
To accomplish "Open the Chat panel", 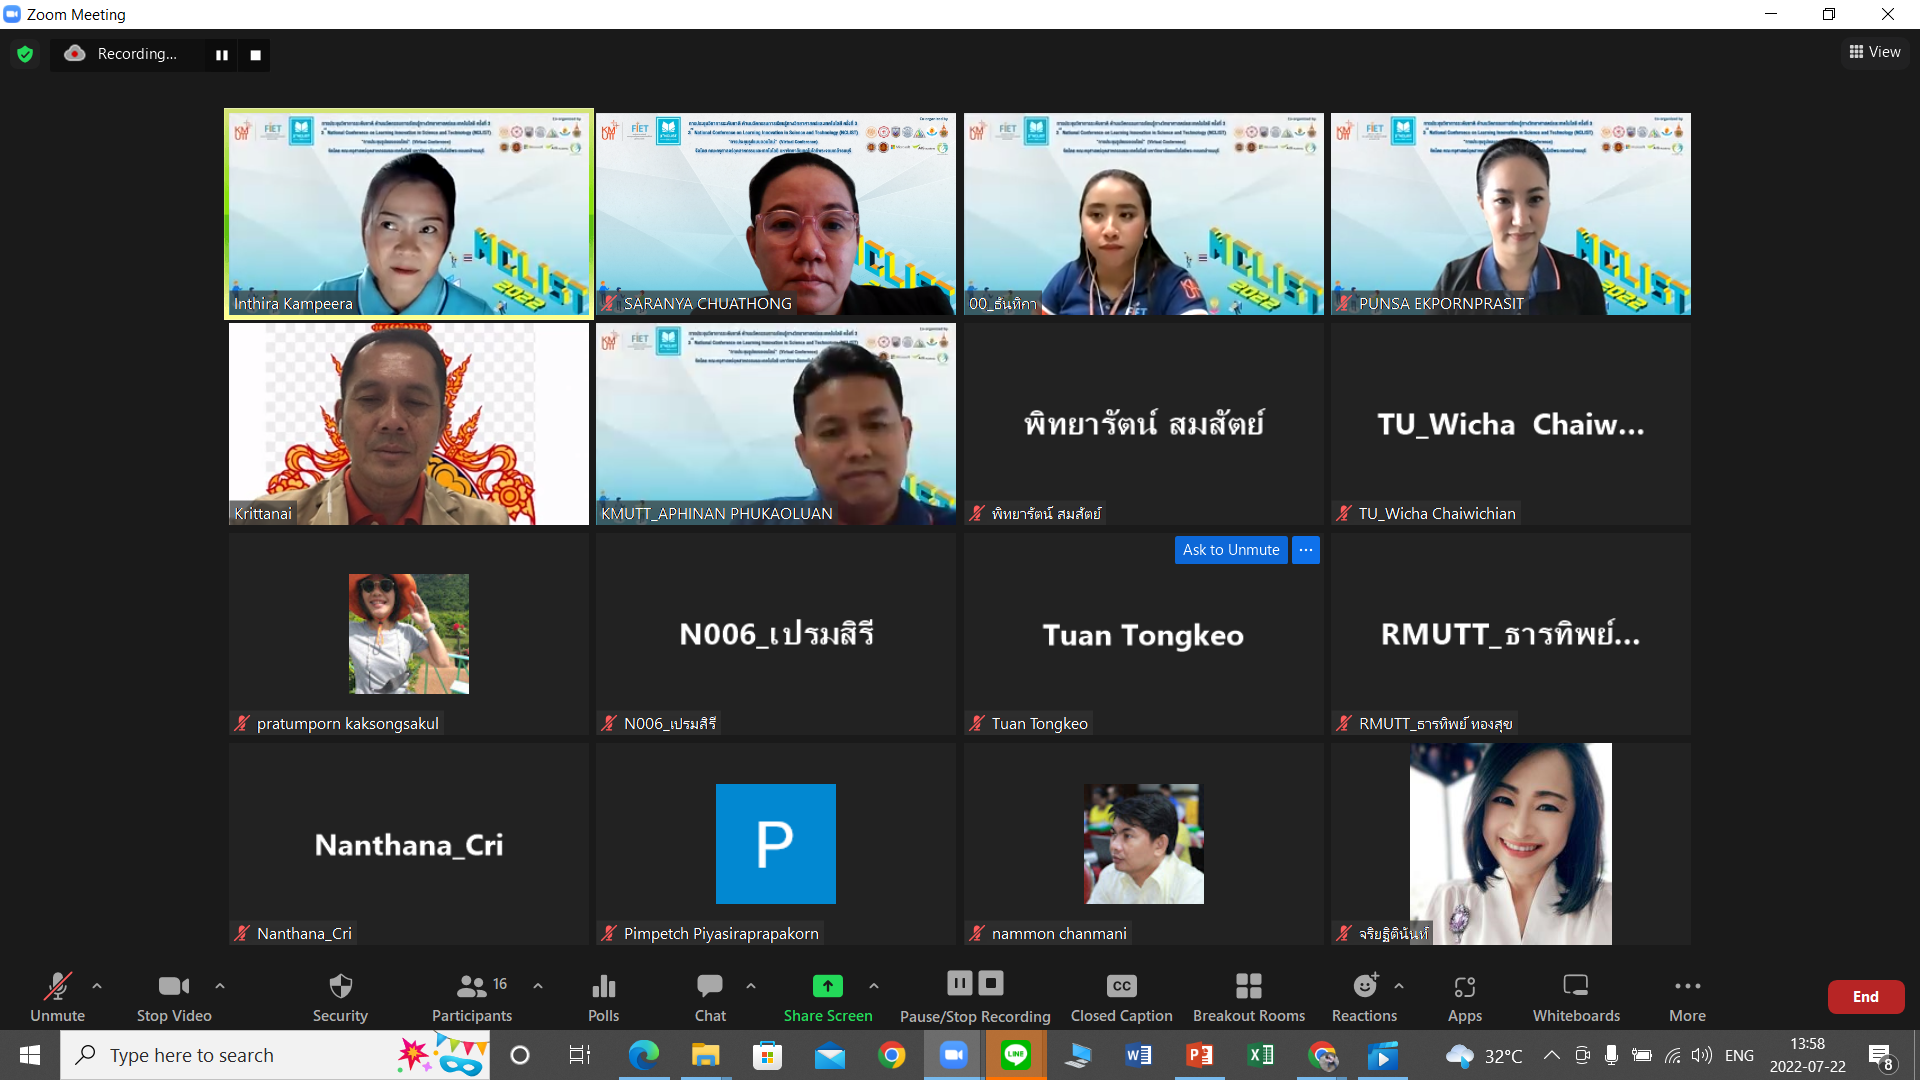I will [x=710, y=997].
